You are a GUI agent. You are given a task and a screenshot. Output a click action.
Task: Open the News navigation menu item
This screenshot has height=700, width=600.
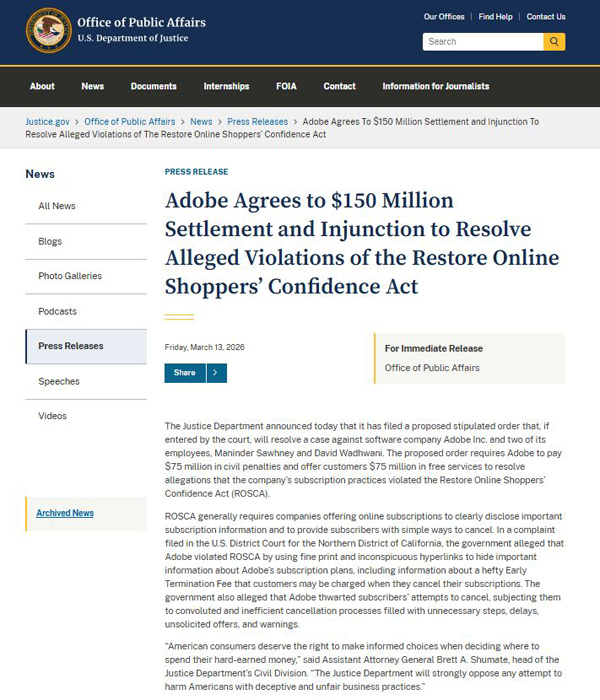tap(93, 86)
